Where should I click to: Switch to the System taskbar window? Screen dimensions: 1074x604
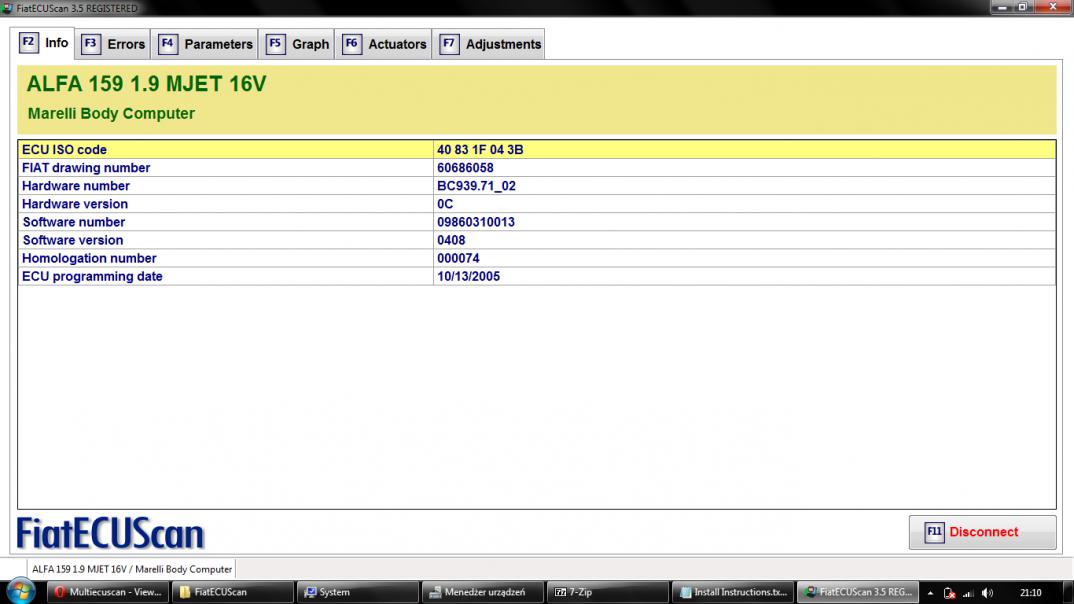click(x=357, y=592)
